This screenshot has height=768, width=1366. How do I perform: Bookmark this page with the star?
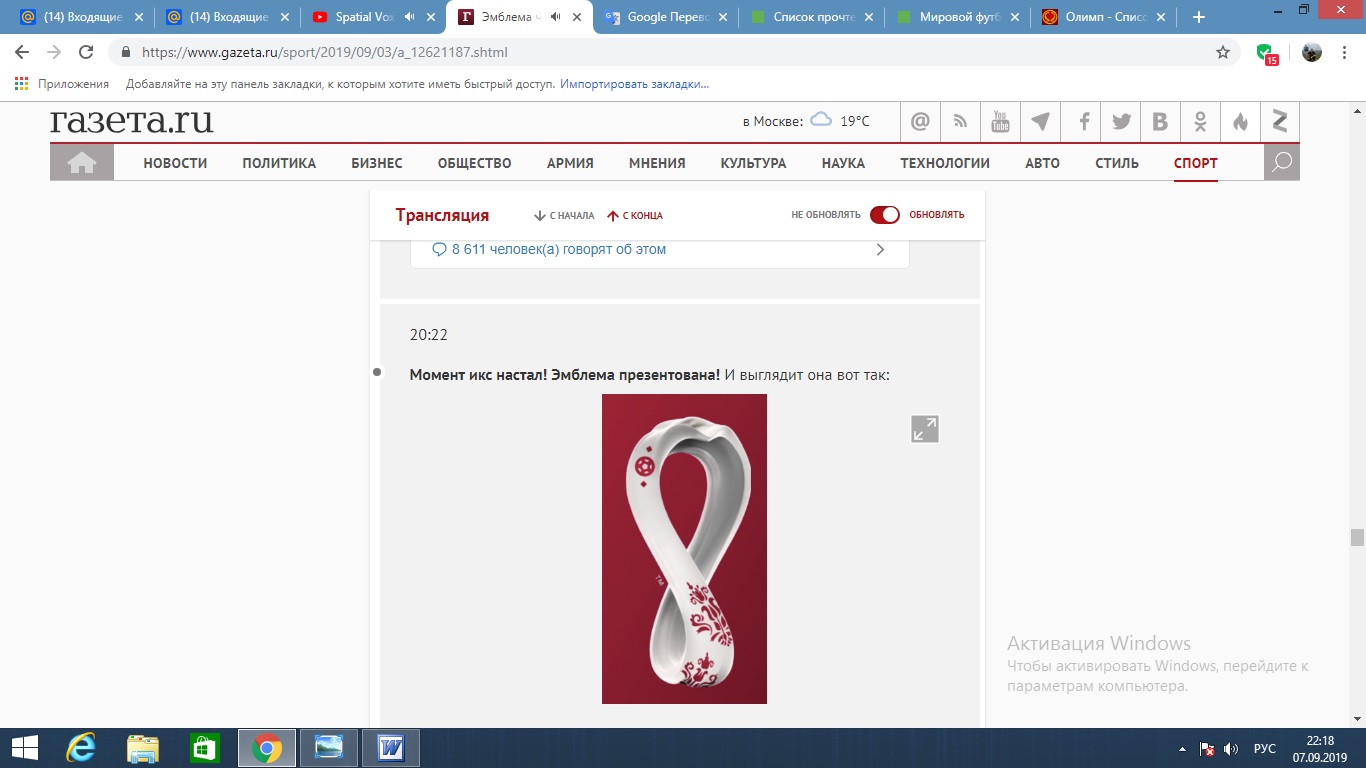pyautogui.click(x=1223, y=52)
